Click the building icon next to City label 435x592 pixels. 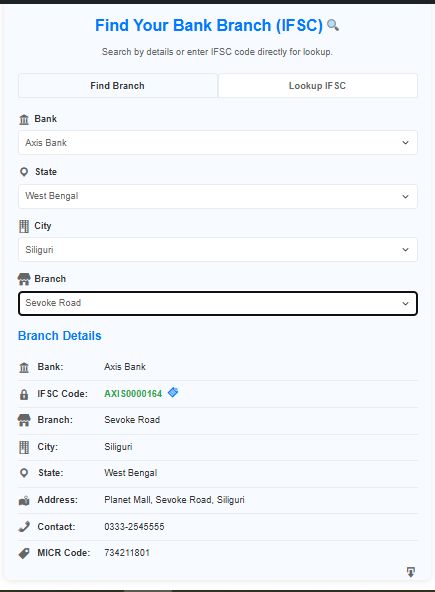point(24,226)
